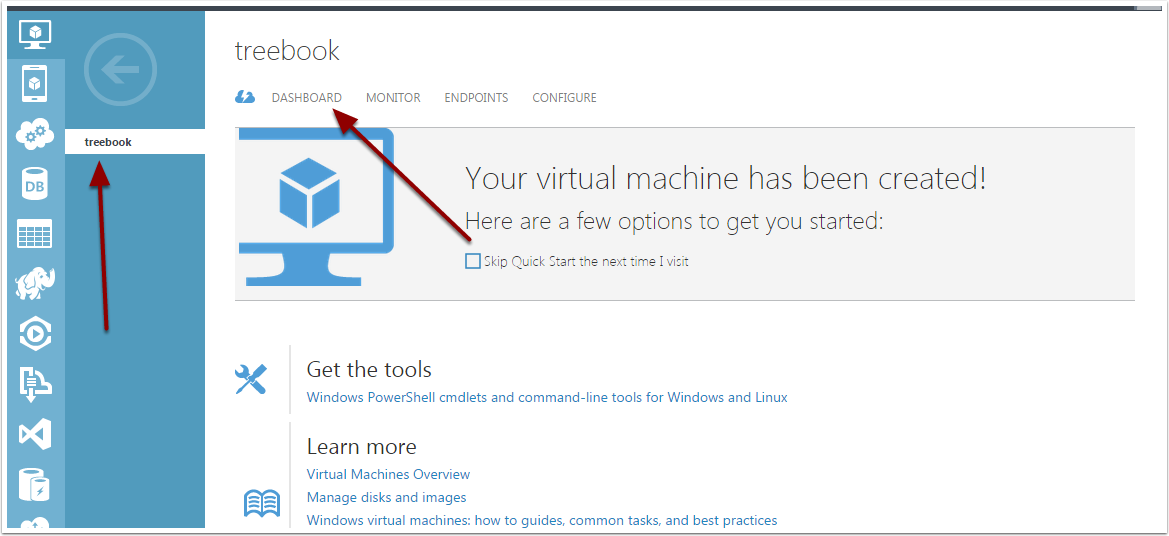This screenshot has width=1169, height=536.
Task: Select treebook in the machine list
Action: (135, 142)
